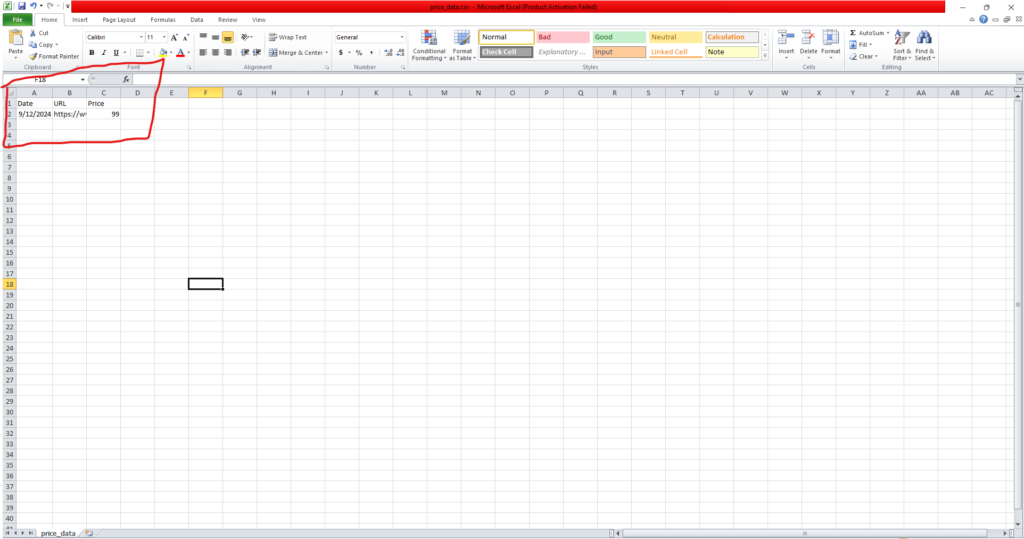Expand the Merge & Center dropdown arrow
The image size is (1024, 539).
coord(327,52)
